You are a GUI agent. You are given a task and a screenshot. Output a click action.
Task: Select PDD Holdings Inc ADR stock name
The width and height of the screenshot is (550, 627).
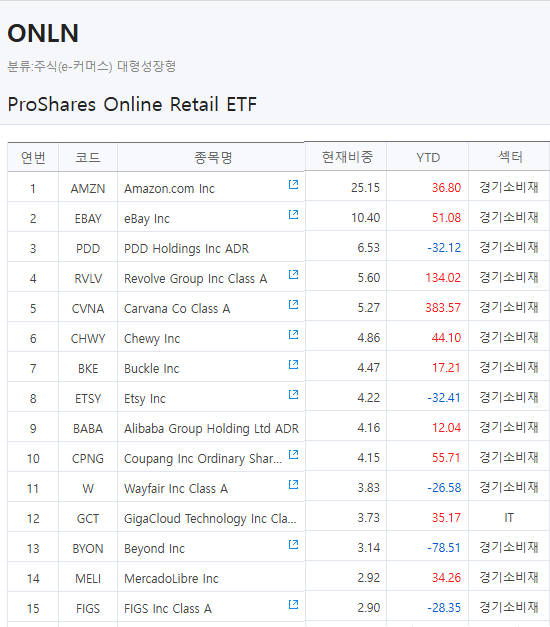(x=186, y=248)
